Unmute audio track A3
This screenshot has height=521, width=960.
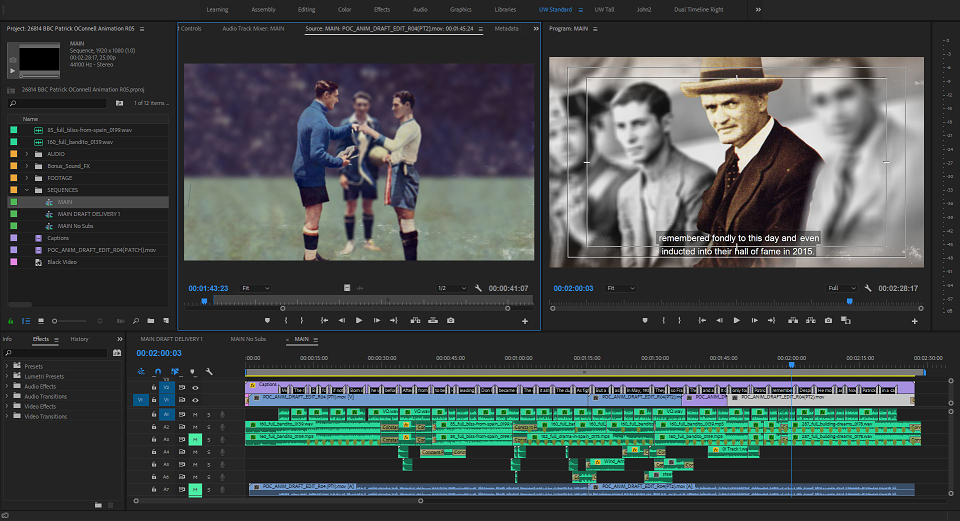[x=195, y=440]
